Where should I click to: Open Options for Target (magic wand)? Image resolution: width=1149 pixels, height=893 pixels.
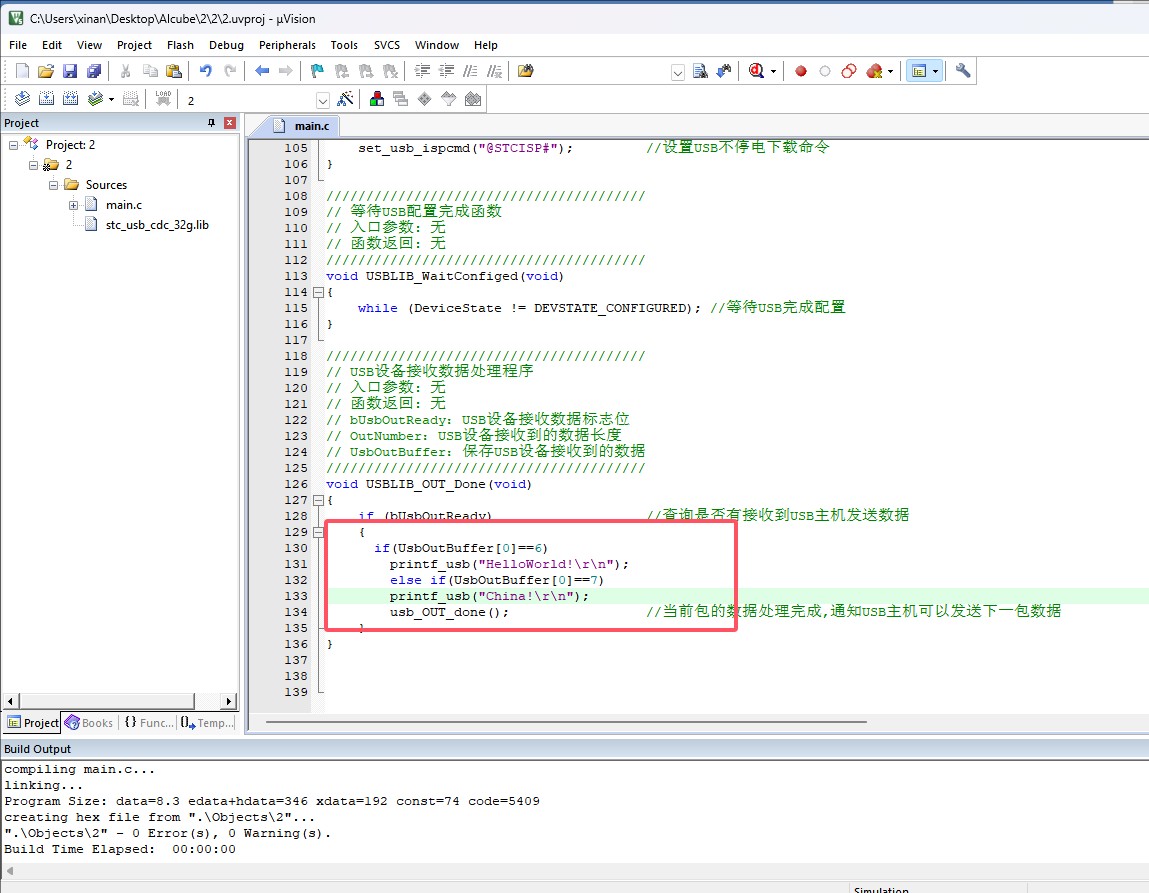point(345,99)
